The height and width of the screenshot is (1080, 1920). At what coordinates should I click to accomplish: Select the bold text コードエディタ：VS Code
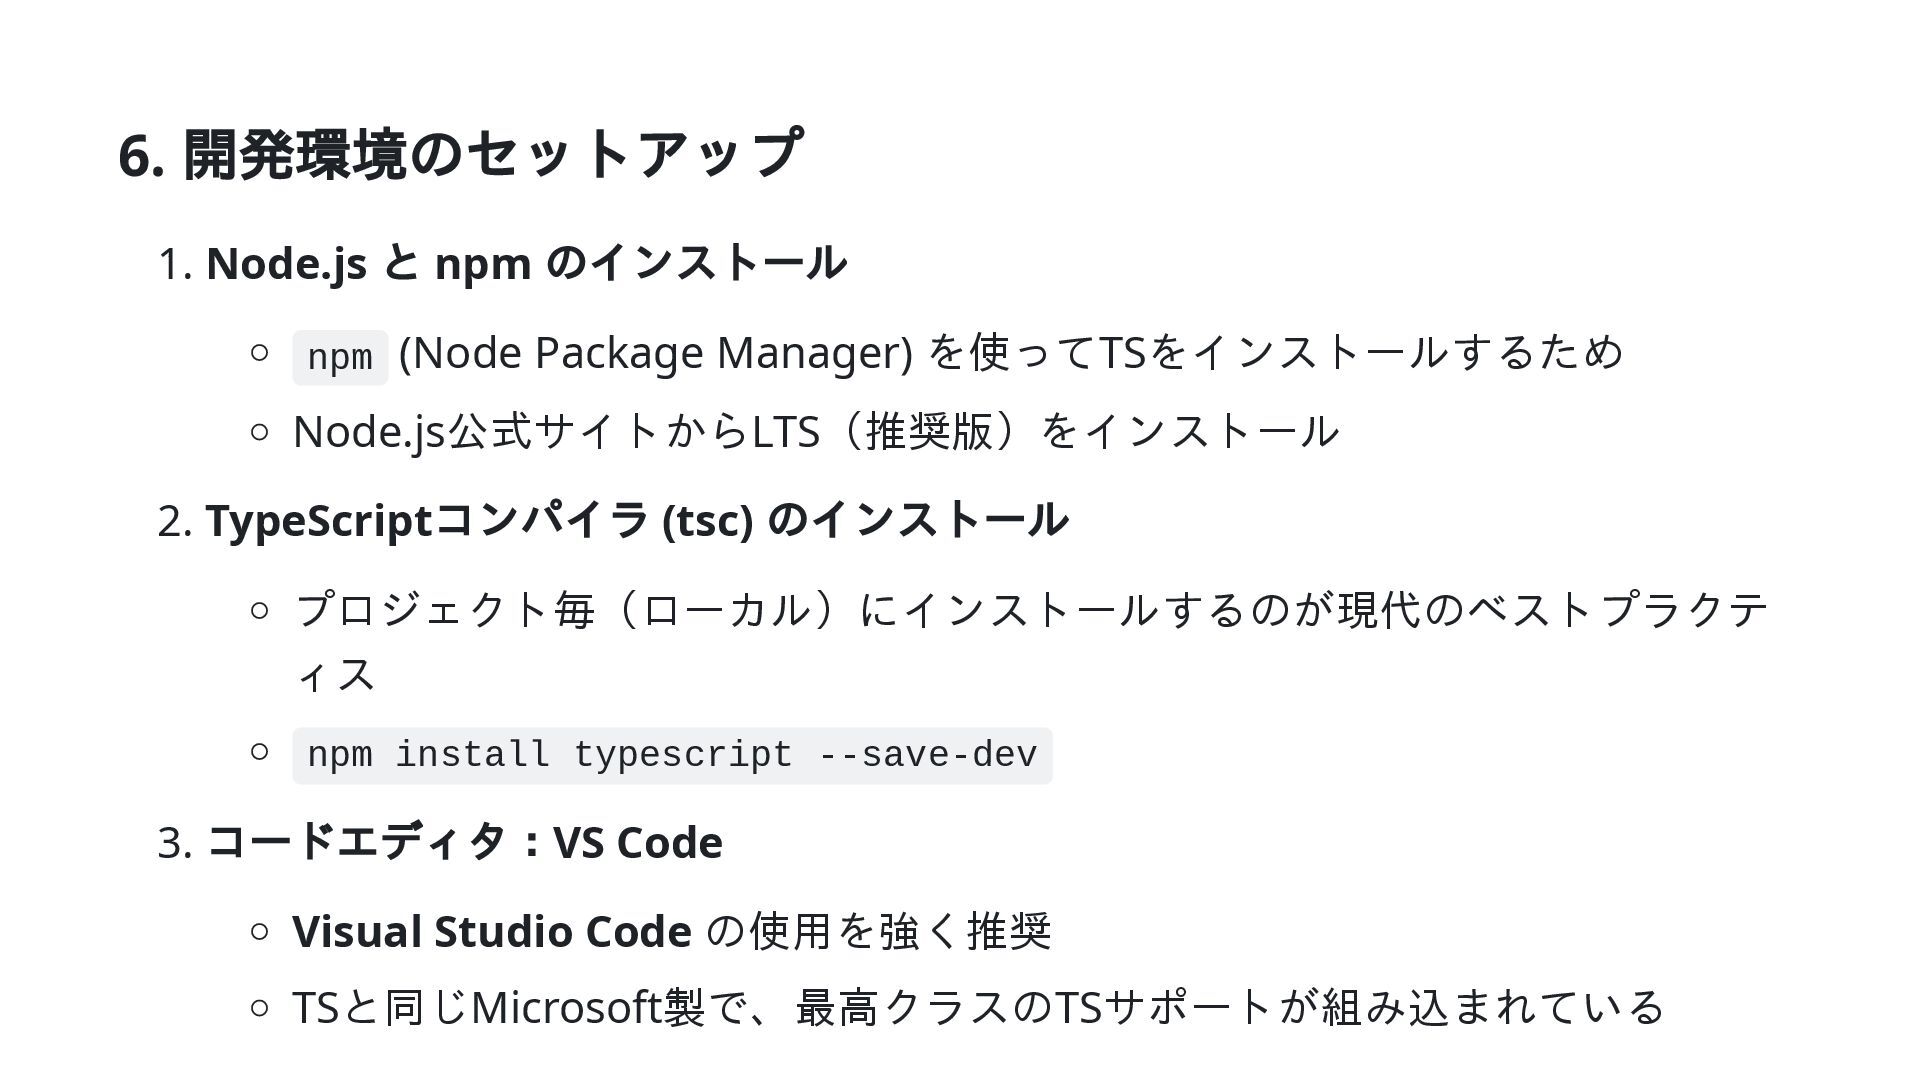point(464,842)
